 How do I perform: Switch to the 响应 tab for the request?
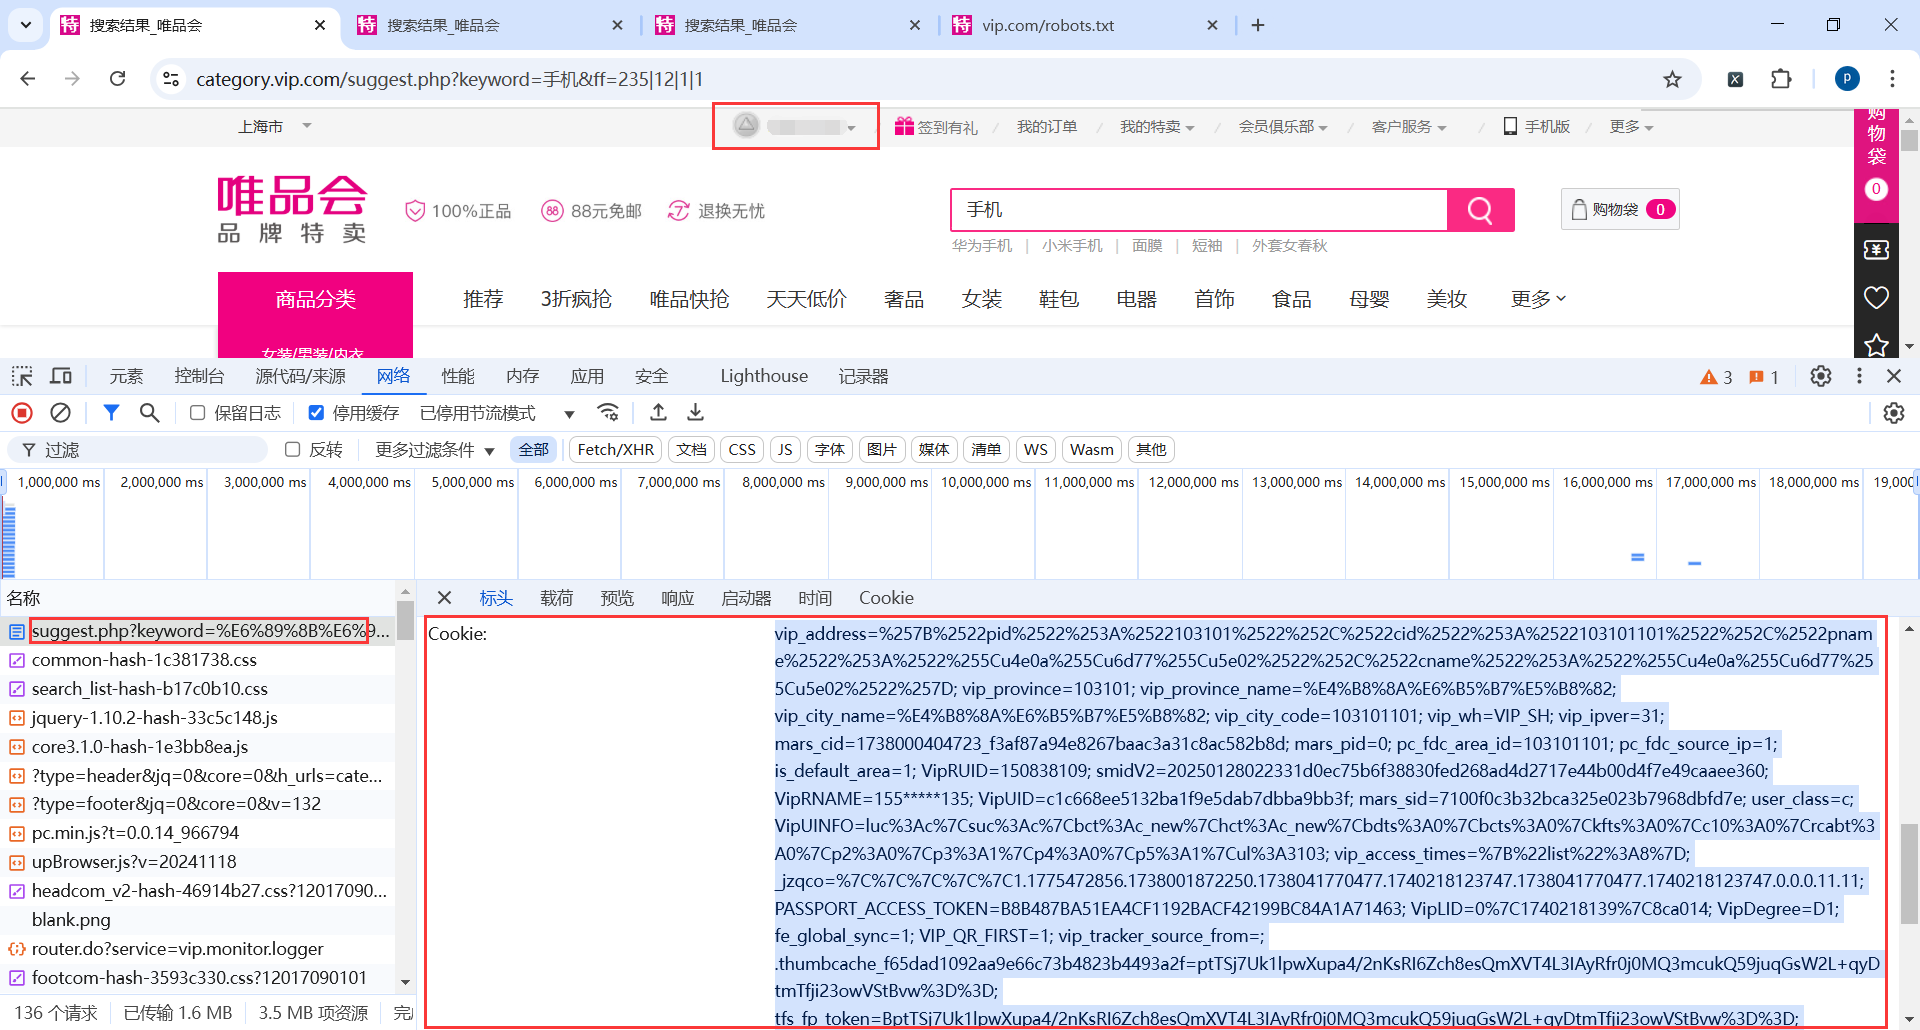pos(677,597)
